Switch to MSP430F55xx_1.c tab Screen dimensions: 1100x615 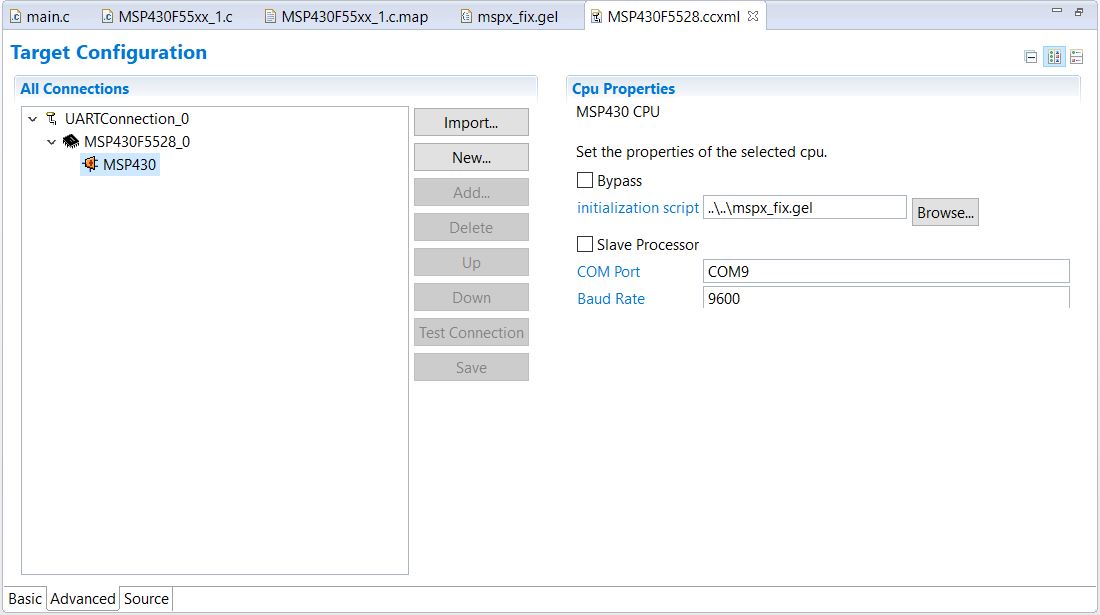coord(168,16)
